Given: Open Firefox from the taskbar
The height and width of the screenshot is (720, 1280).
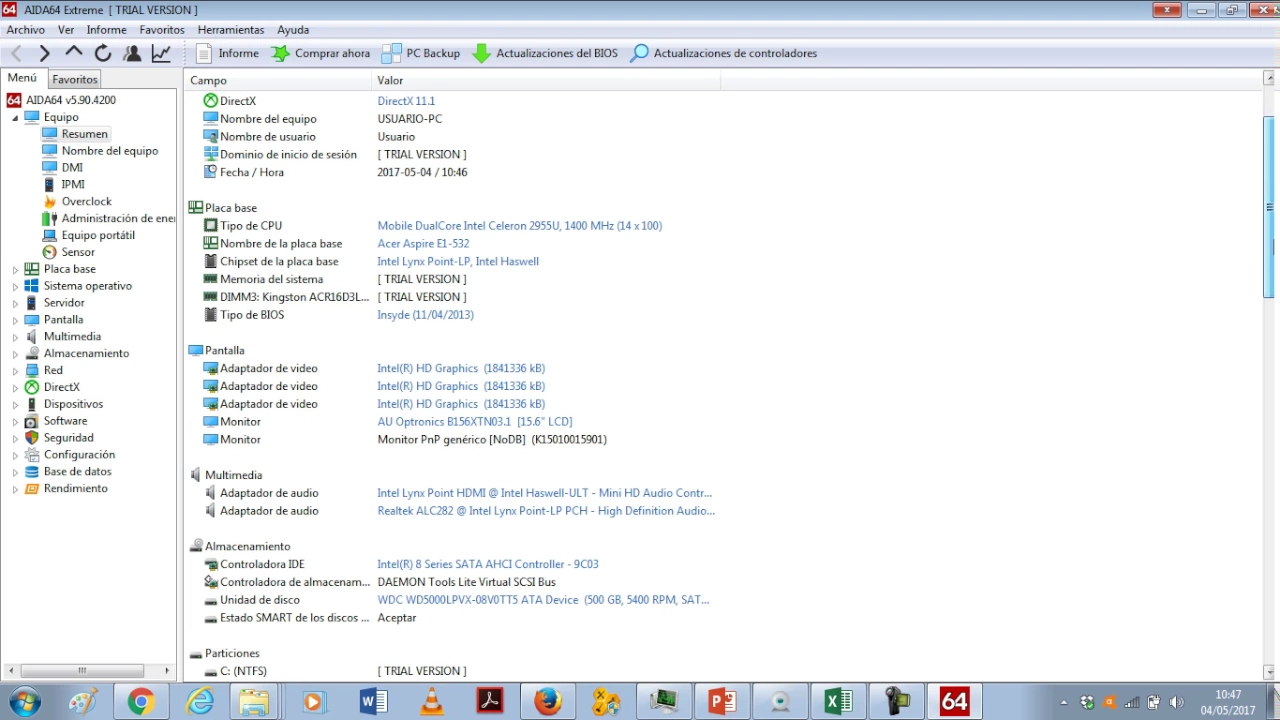Looking at the screenshot, I should (x=547, y=702).
